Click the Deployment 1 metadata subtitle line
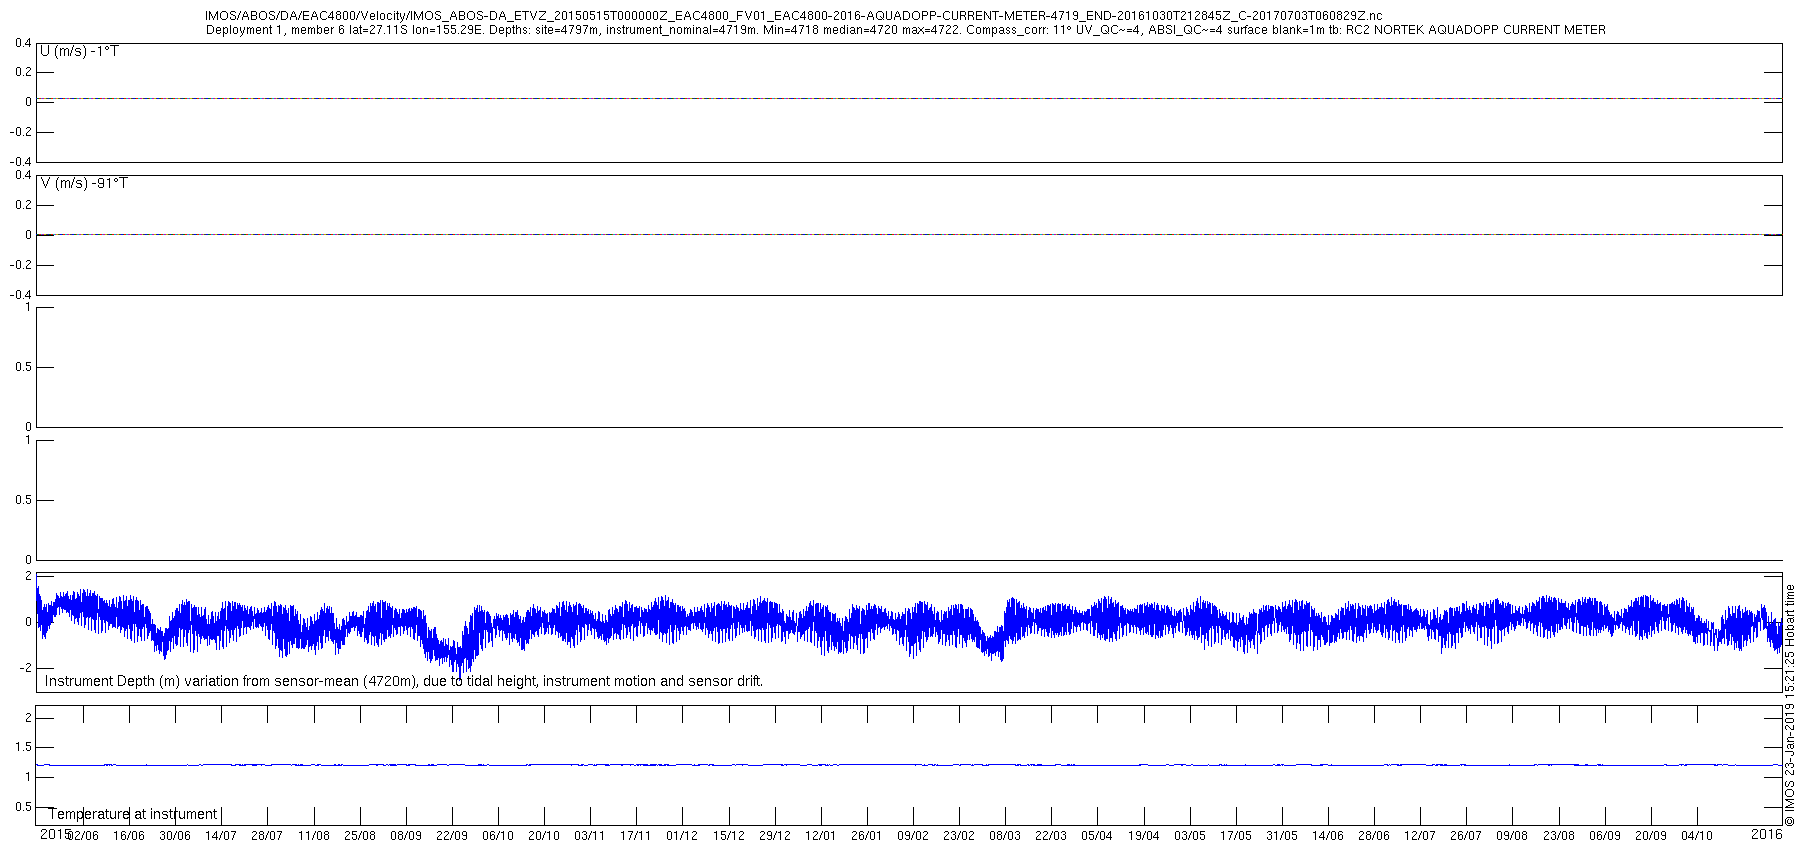 click(x=906, y=30)
